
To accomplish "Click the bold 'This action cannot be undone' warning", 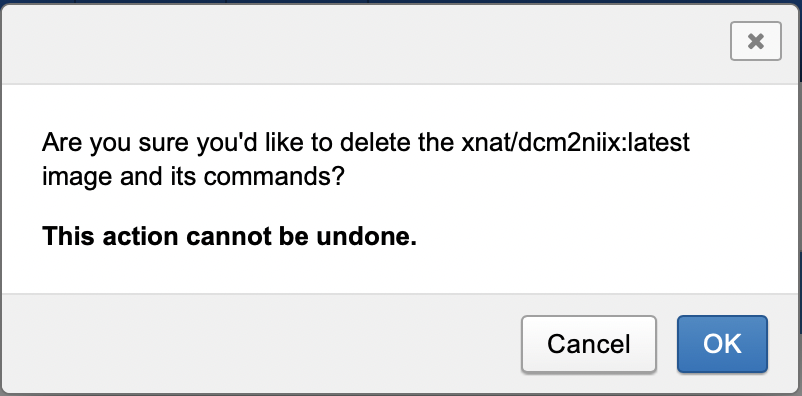I will tap(229, 237).
